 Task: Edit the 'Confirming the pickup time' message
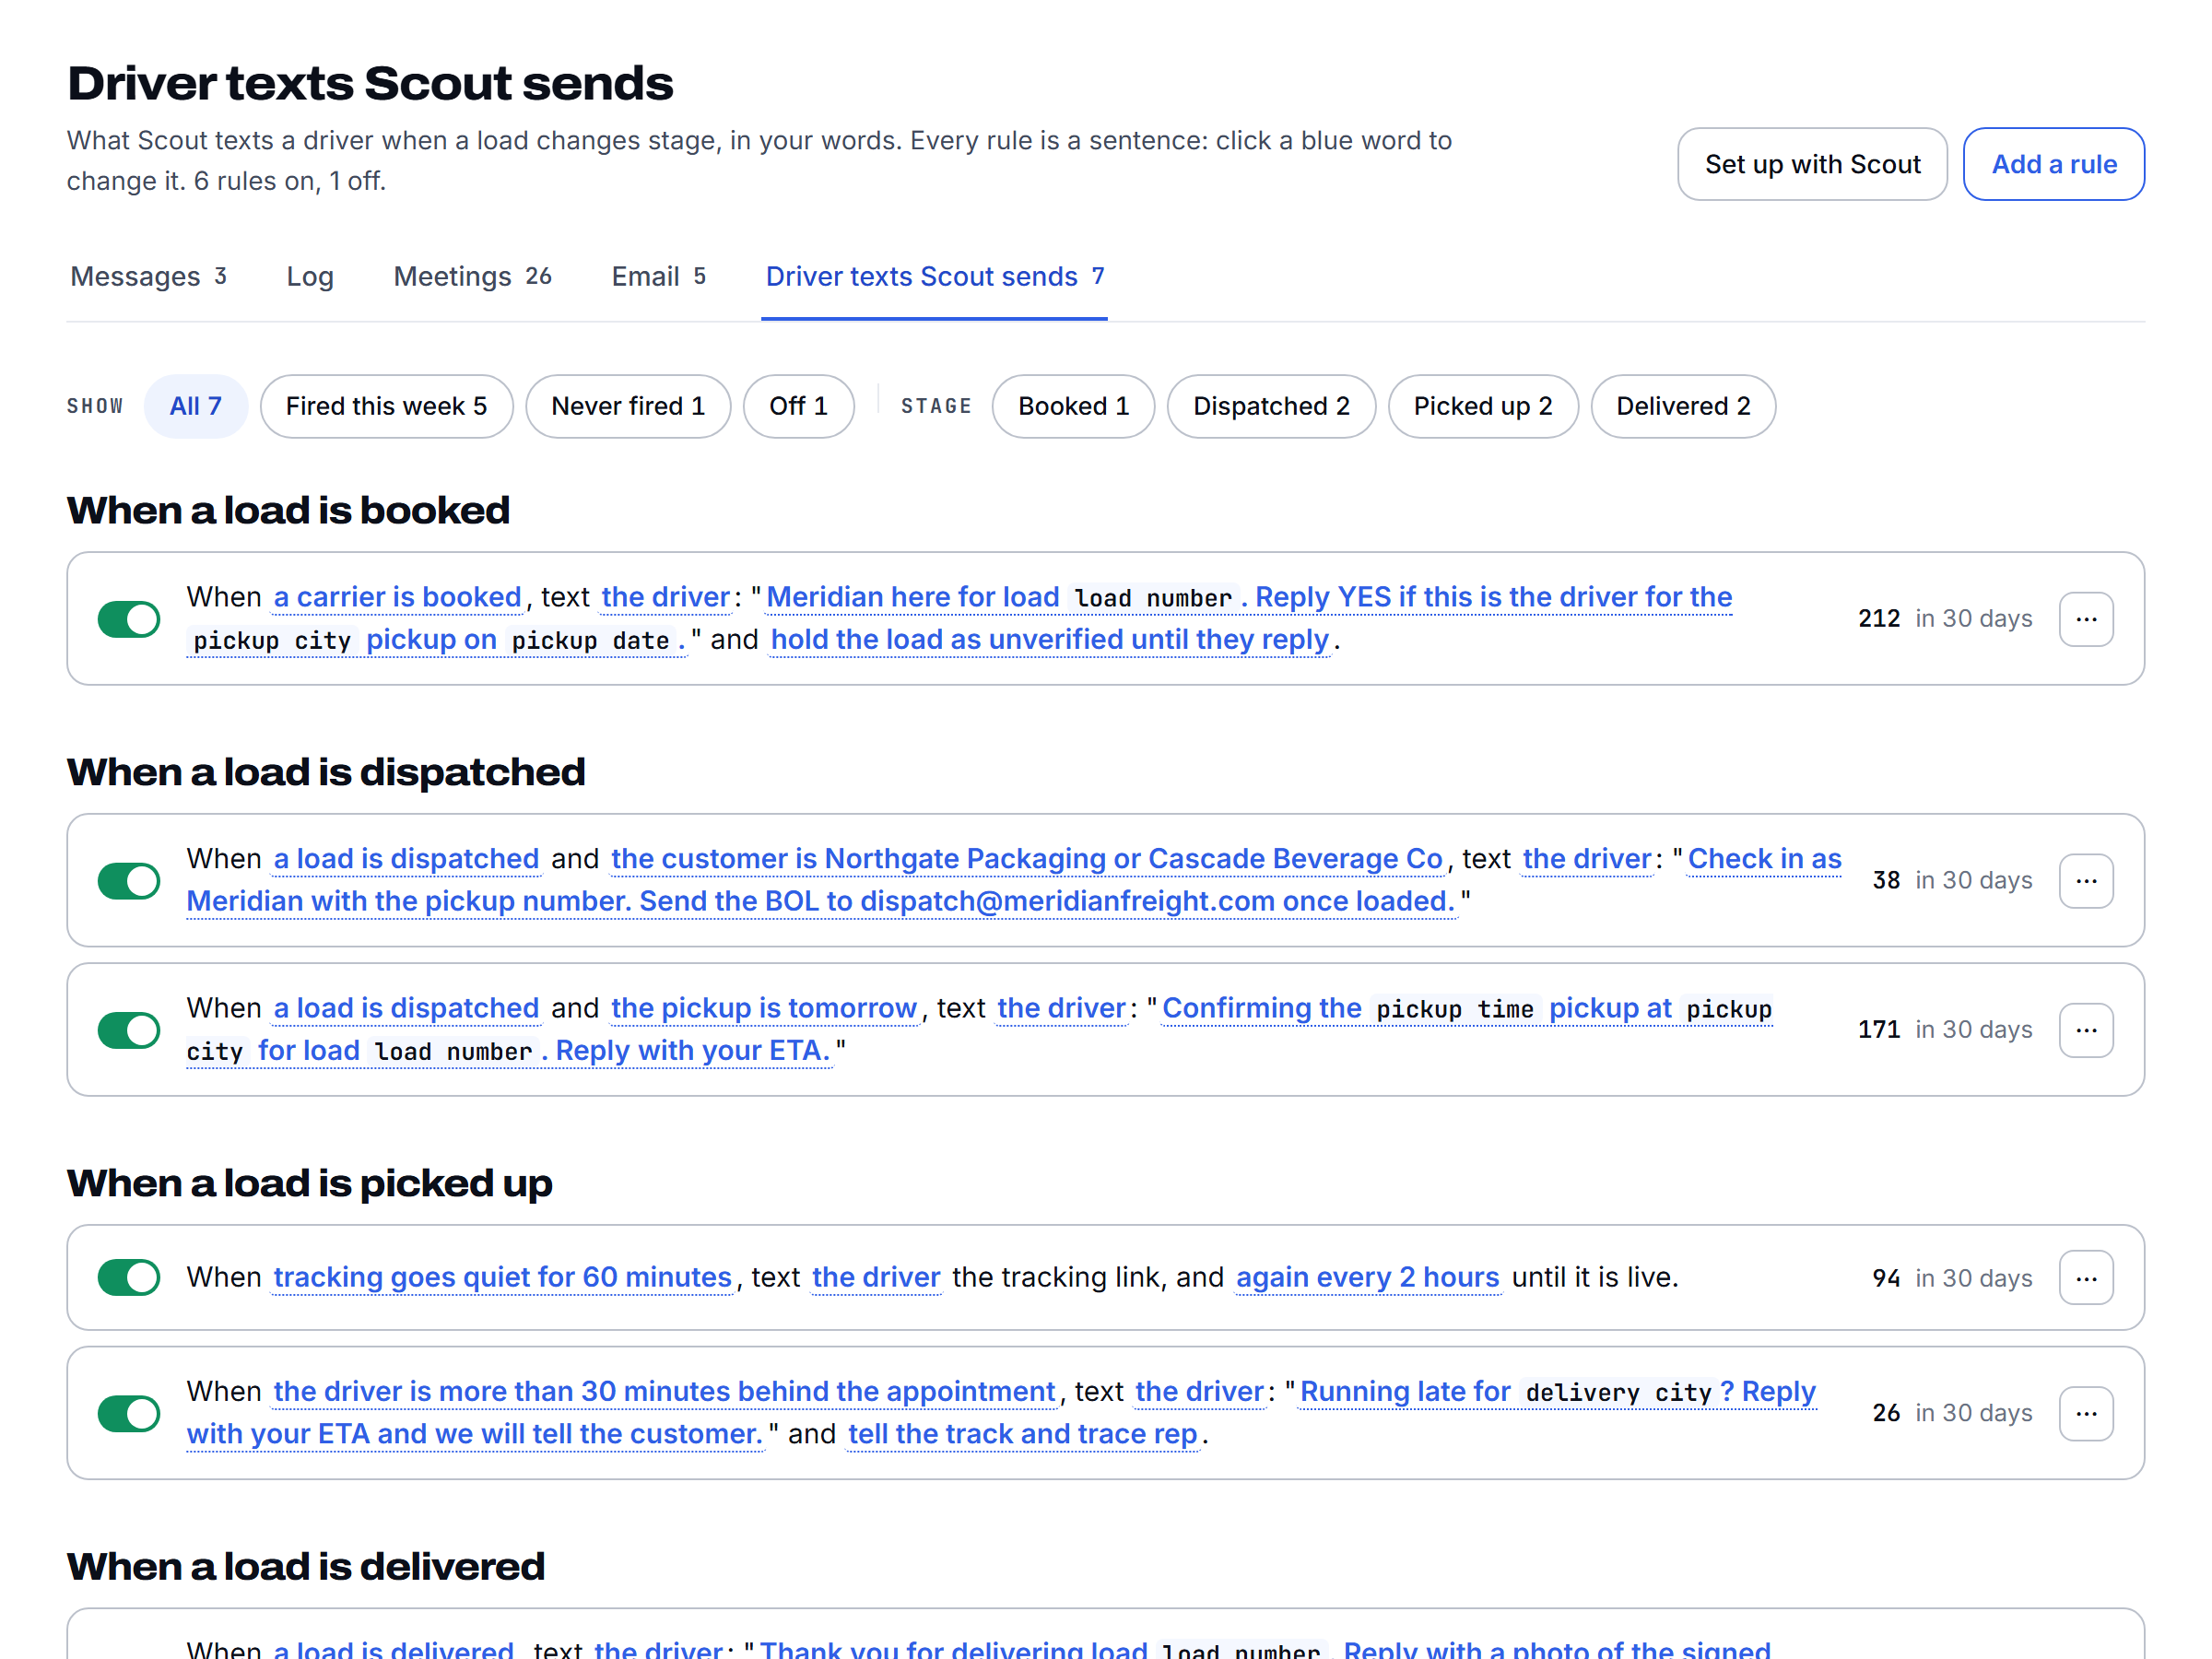tap(980, 1030)
